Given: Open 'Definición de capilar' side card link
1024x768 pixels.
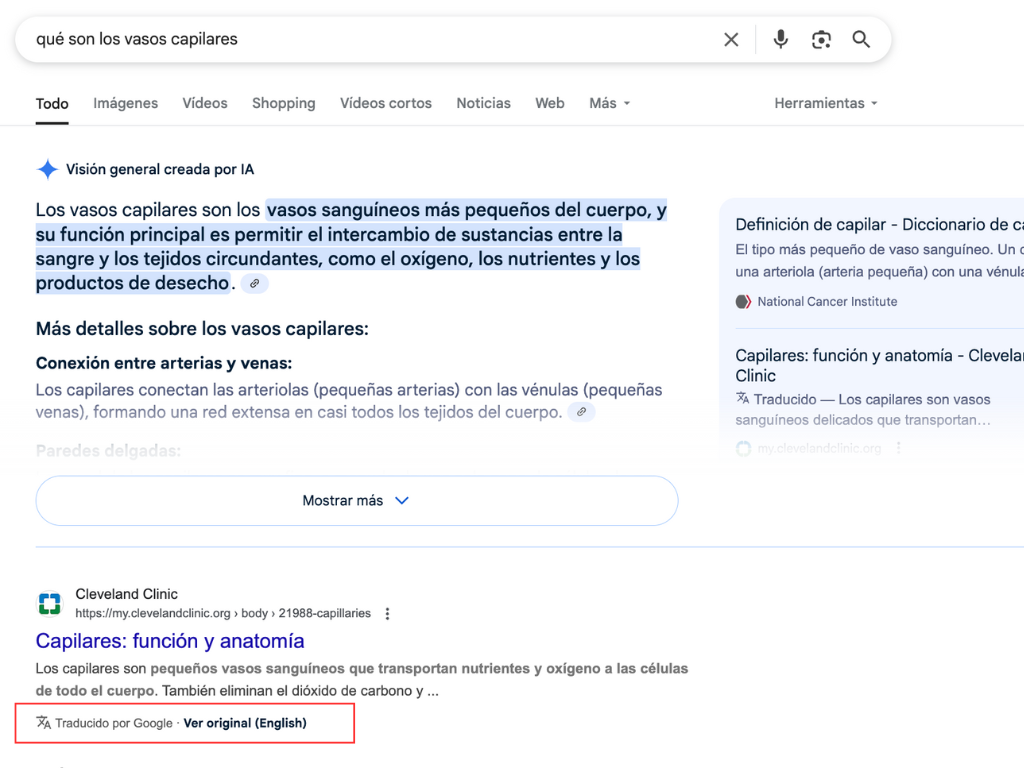Looking at the screenshot, I should click(x=879, y=225).
